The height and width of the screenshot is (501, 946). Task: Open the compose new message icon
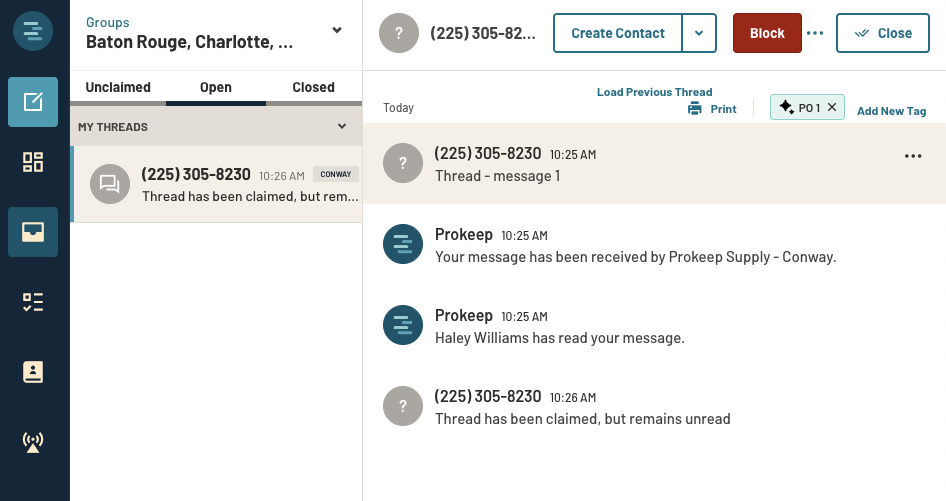tap(33, 102)
